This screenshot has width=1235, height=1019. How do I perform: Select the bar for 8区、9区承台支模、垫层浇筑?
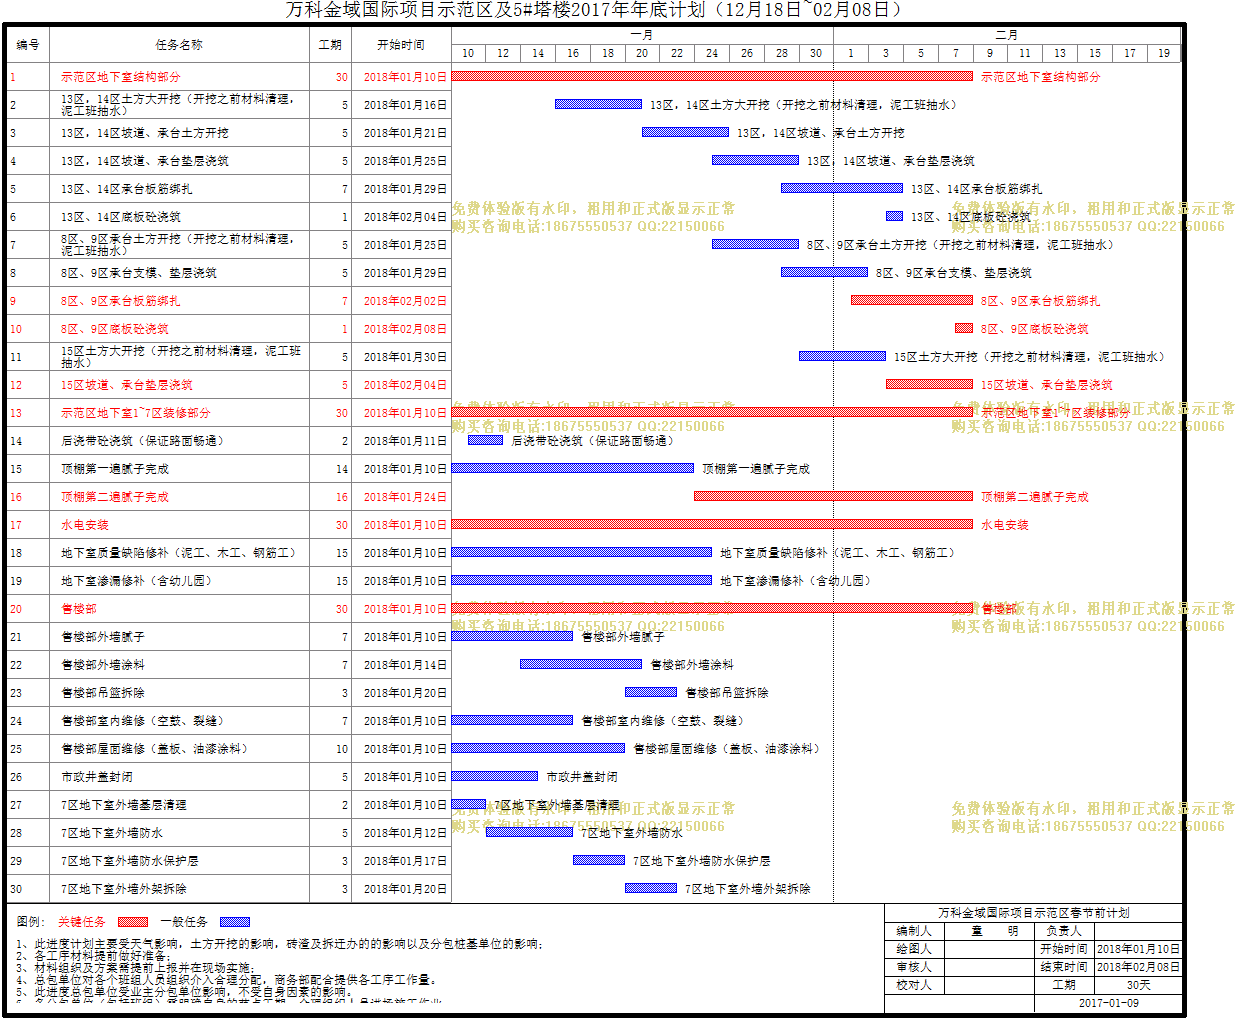click(824, 272)
